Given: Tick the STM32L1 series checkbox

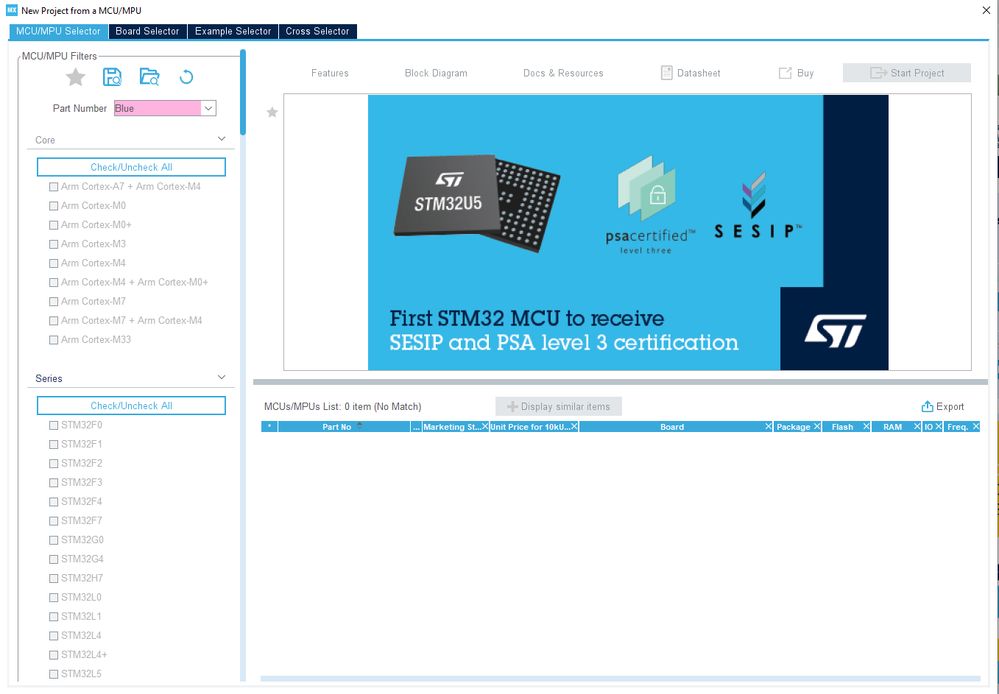Looking at the screenshot, I should [x=54, y=616].
